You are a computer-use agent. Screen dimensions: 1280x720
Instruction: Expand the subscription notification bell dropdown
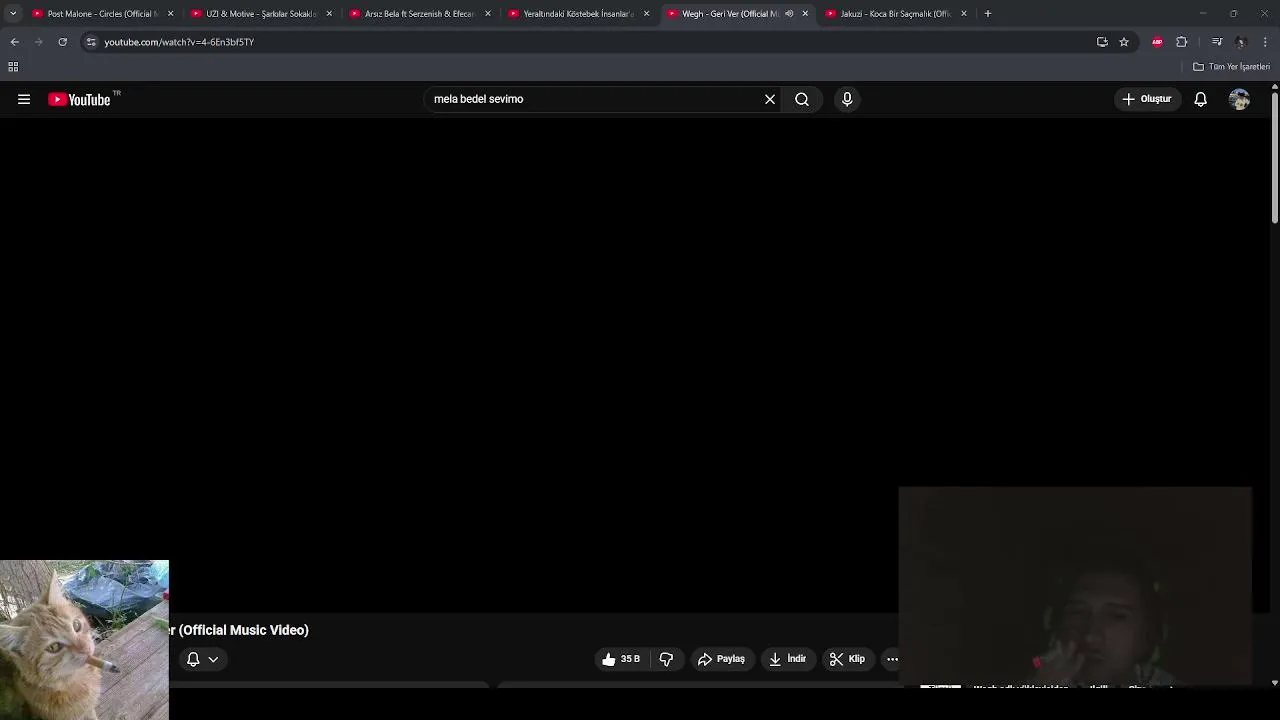(202, 659)
